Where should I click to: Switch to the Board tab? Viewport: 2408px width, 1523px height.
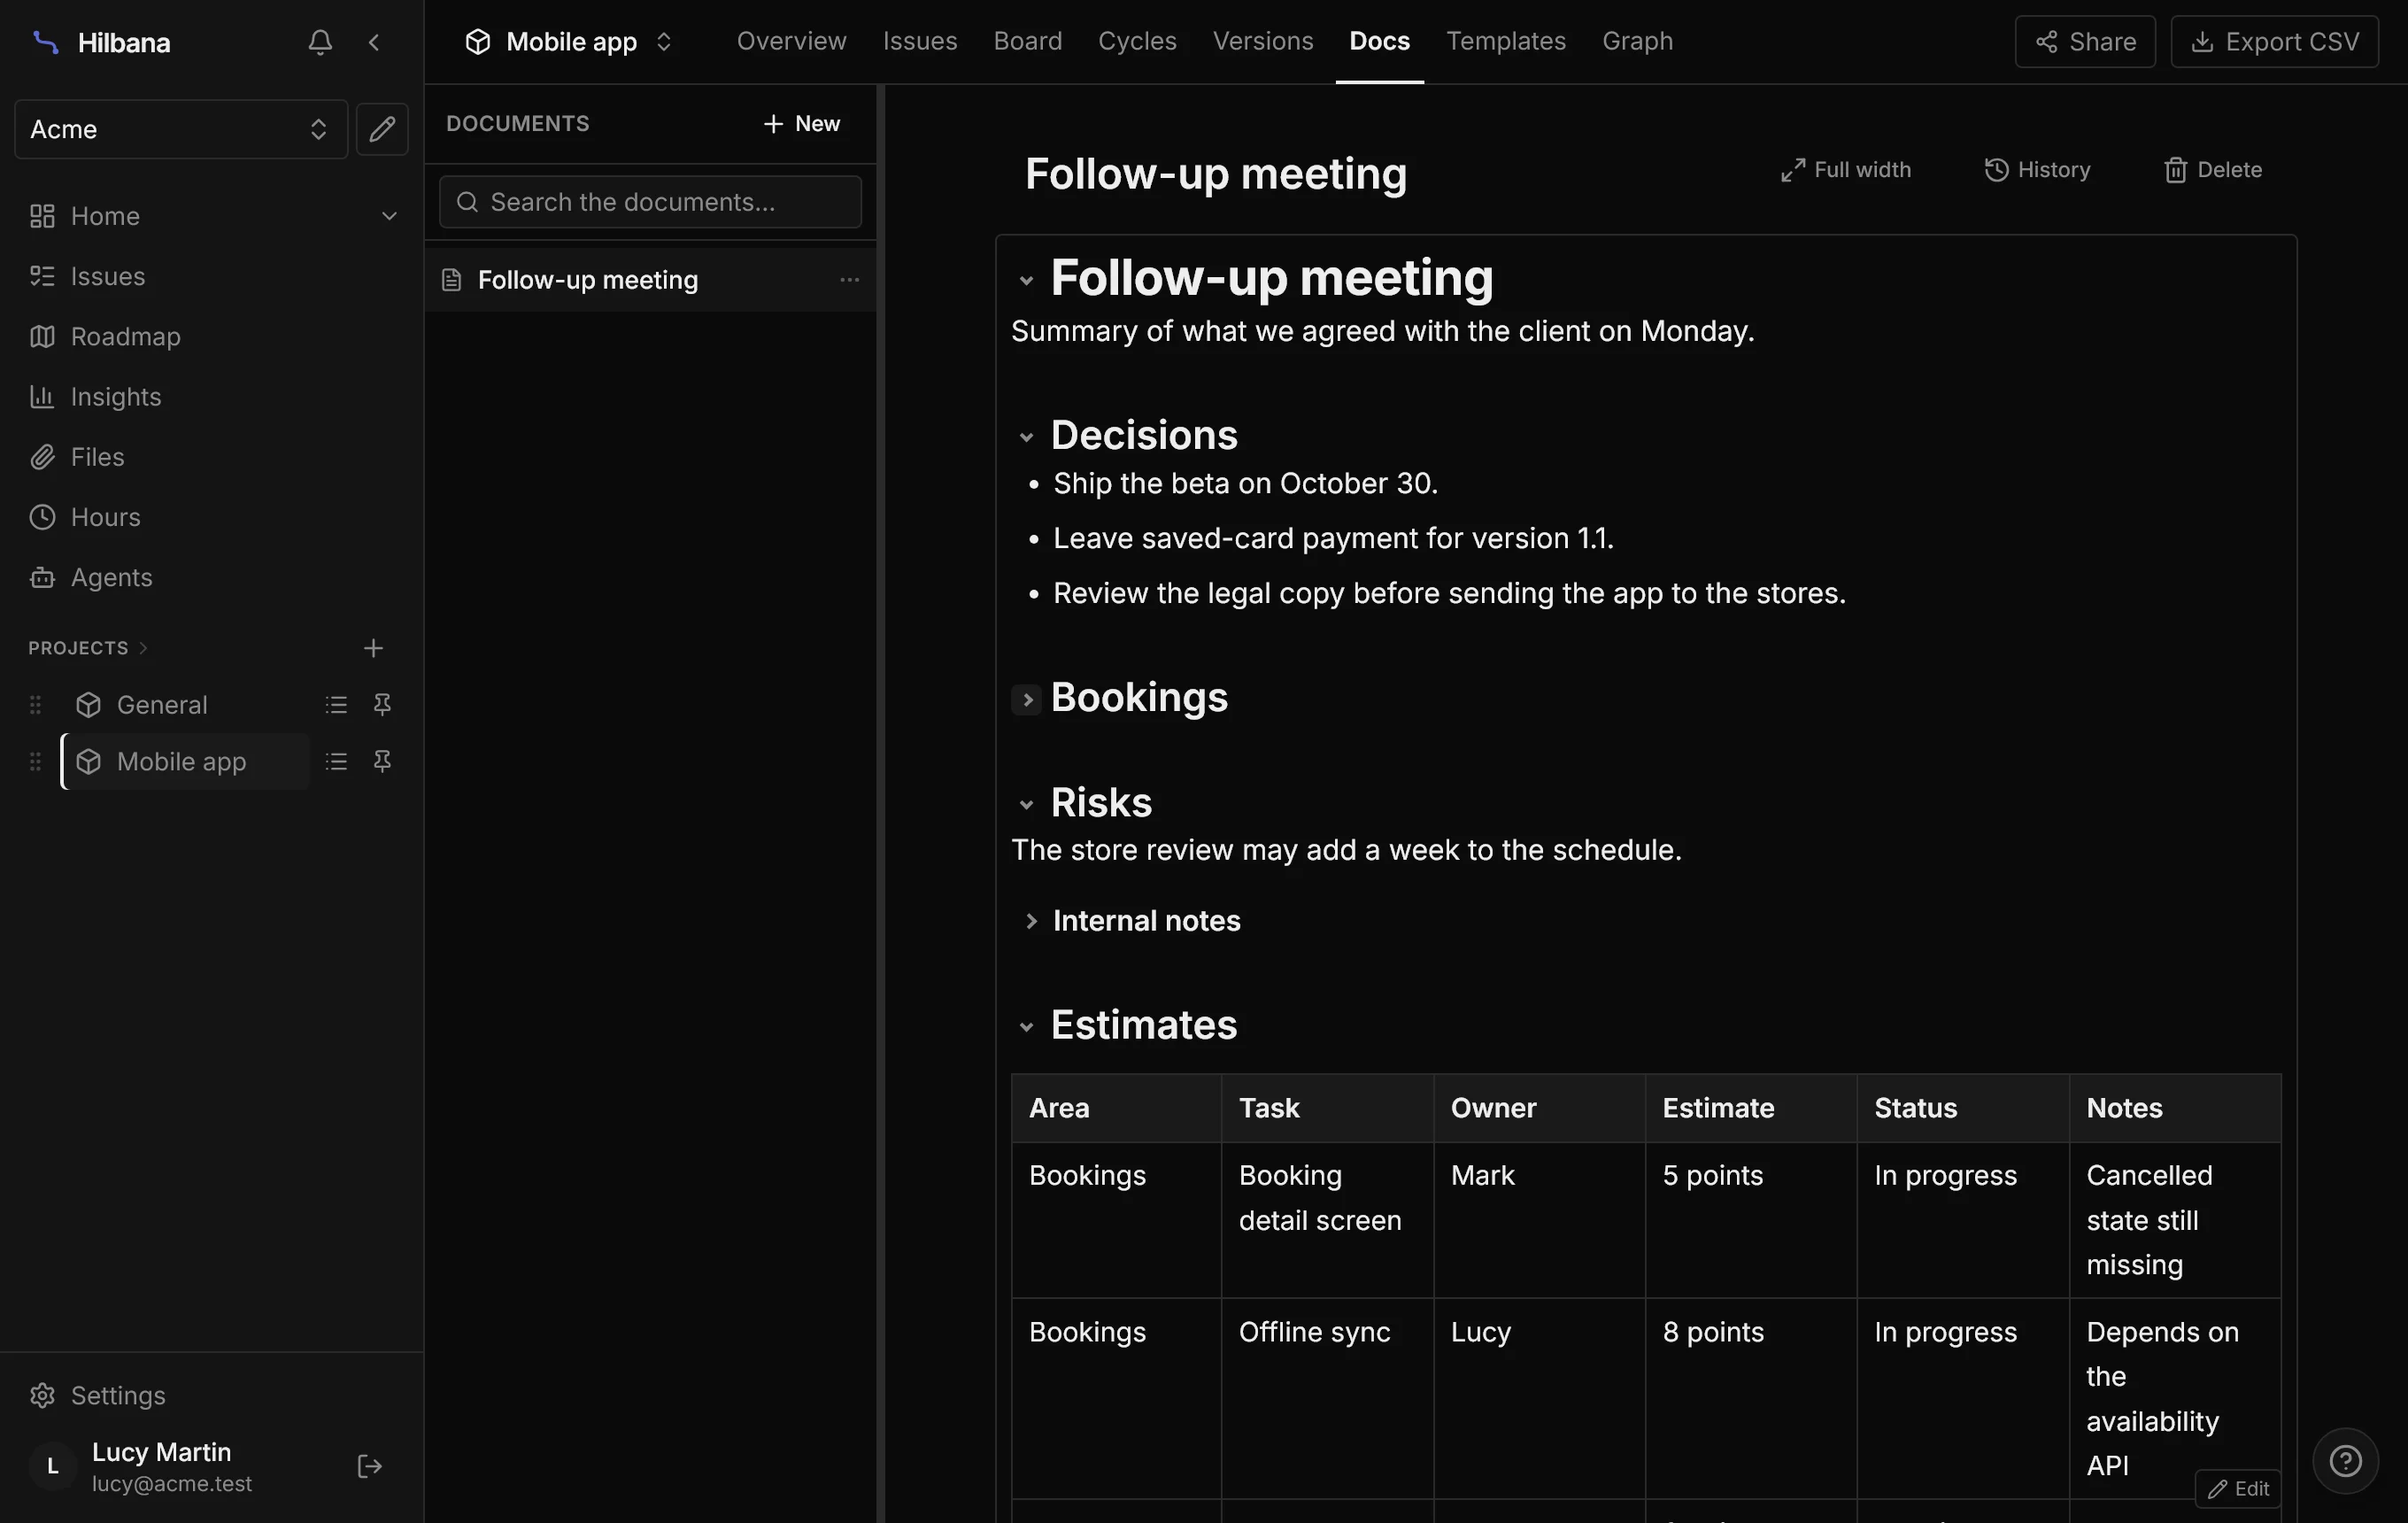point(1027,41)
